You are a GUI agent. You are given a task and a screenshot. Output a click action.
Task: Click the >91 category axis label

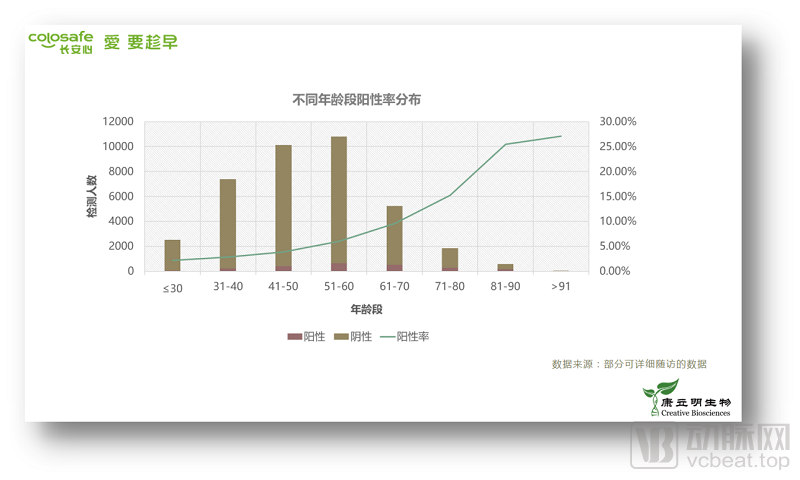560,288
